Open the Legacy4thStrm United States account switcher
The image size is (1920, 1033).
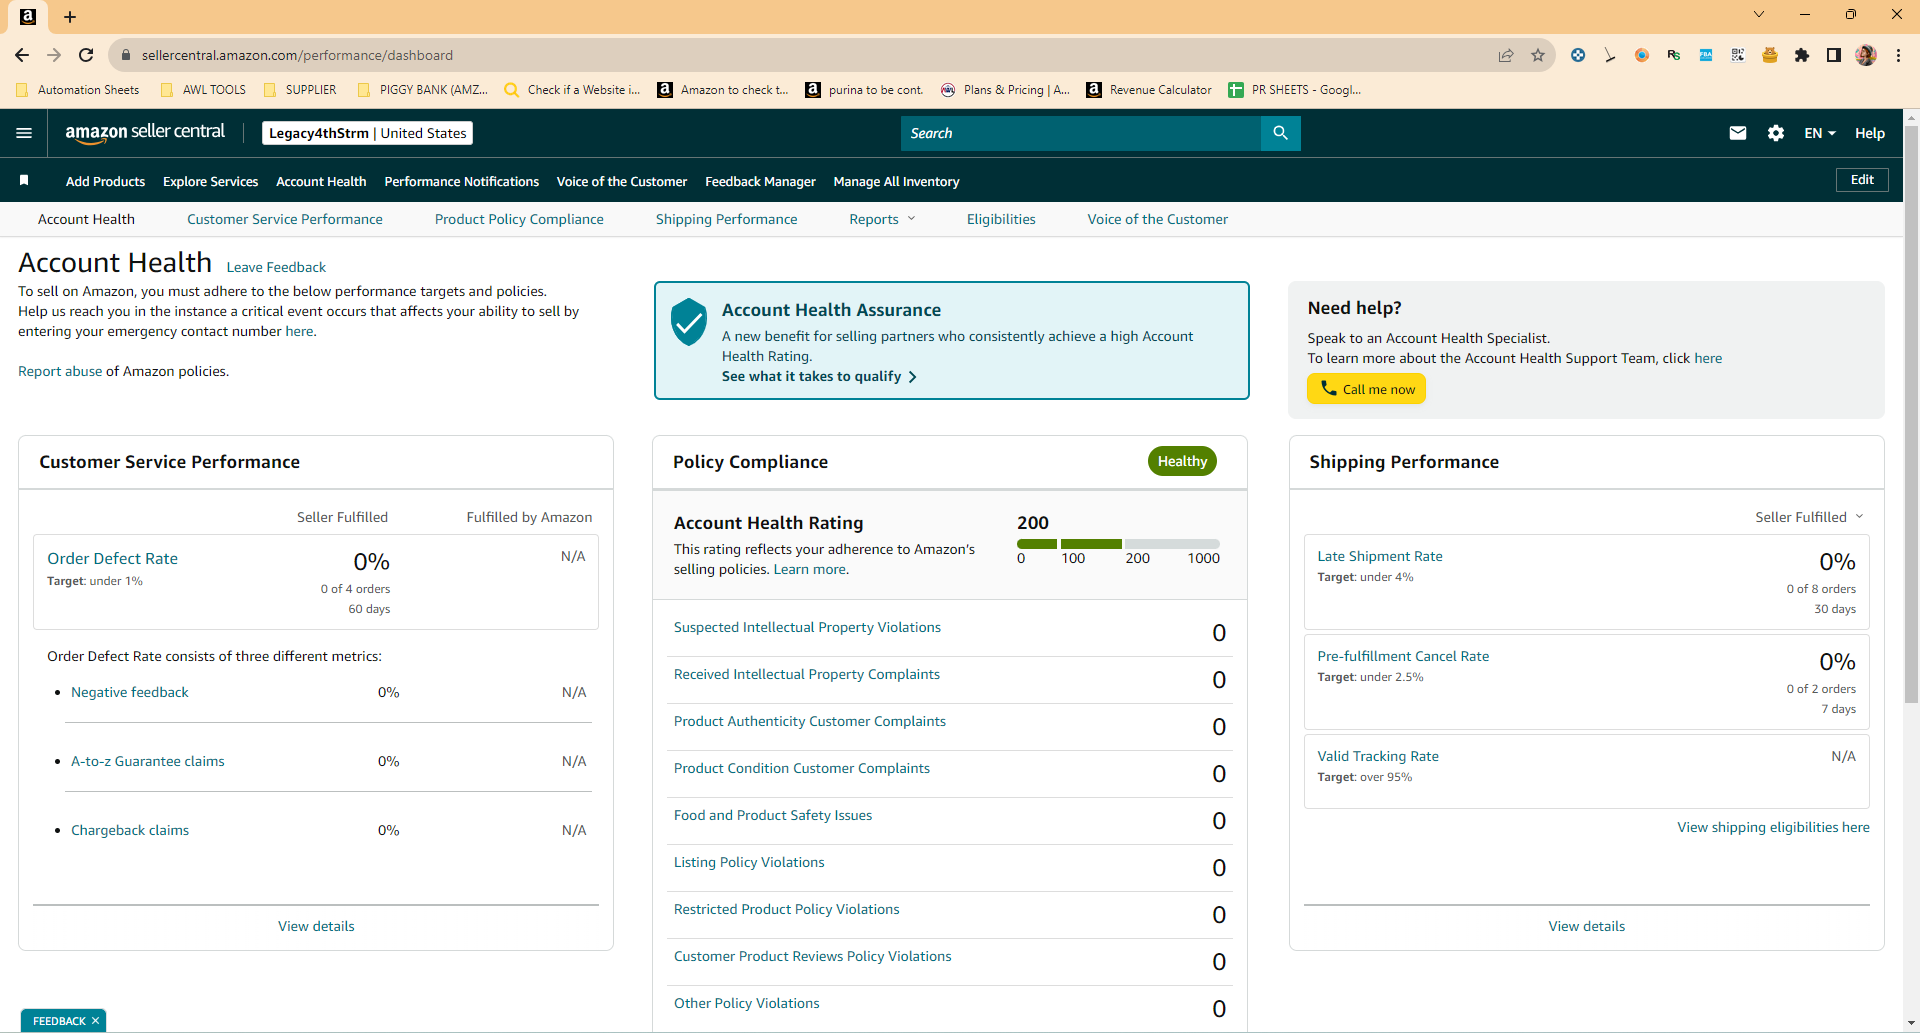[x=367, y=133]
